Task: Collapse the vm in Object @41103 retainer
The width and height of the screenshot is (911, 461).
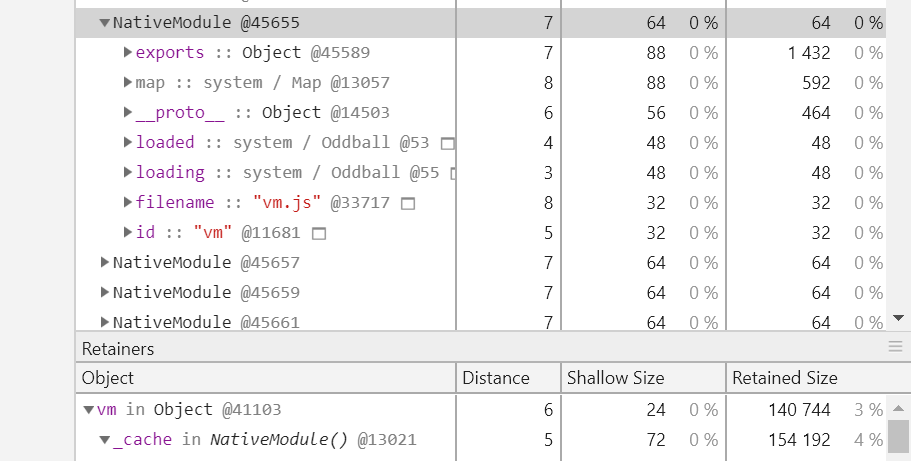Action: (x=89, y=410)
